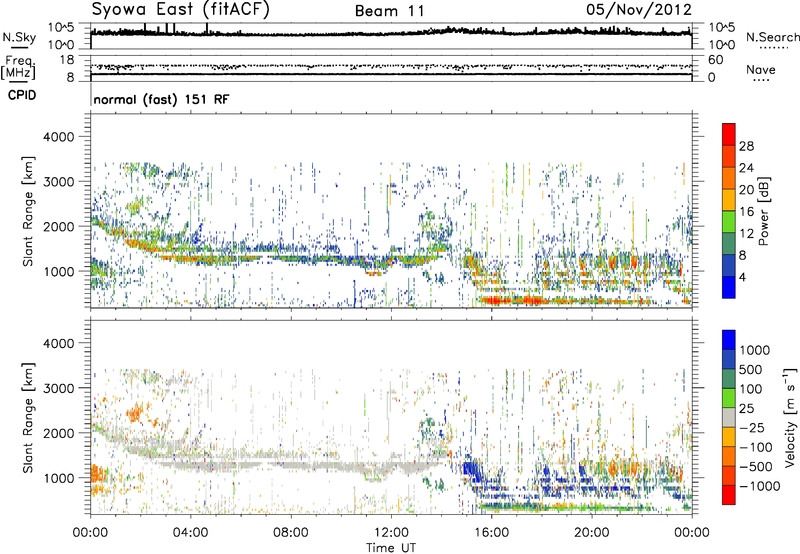Select the gray ±25 velocity swatch
This screenshot has width=800, height=554.
click(x=729, y=417)
